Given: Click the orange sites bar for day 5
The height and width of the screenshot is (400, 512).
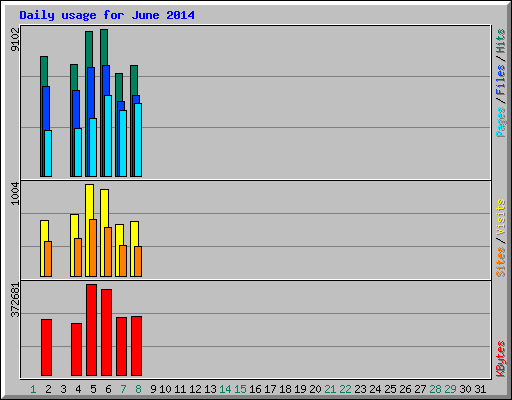Looking at the screenshot, I should click(x=93, y=248).
